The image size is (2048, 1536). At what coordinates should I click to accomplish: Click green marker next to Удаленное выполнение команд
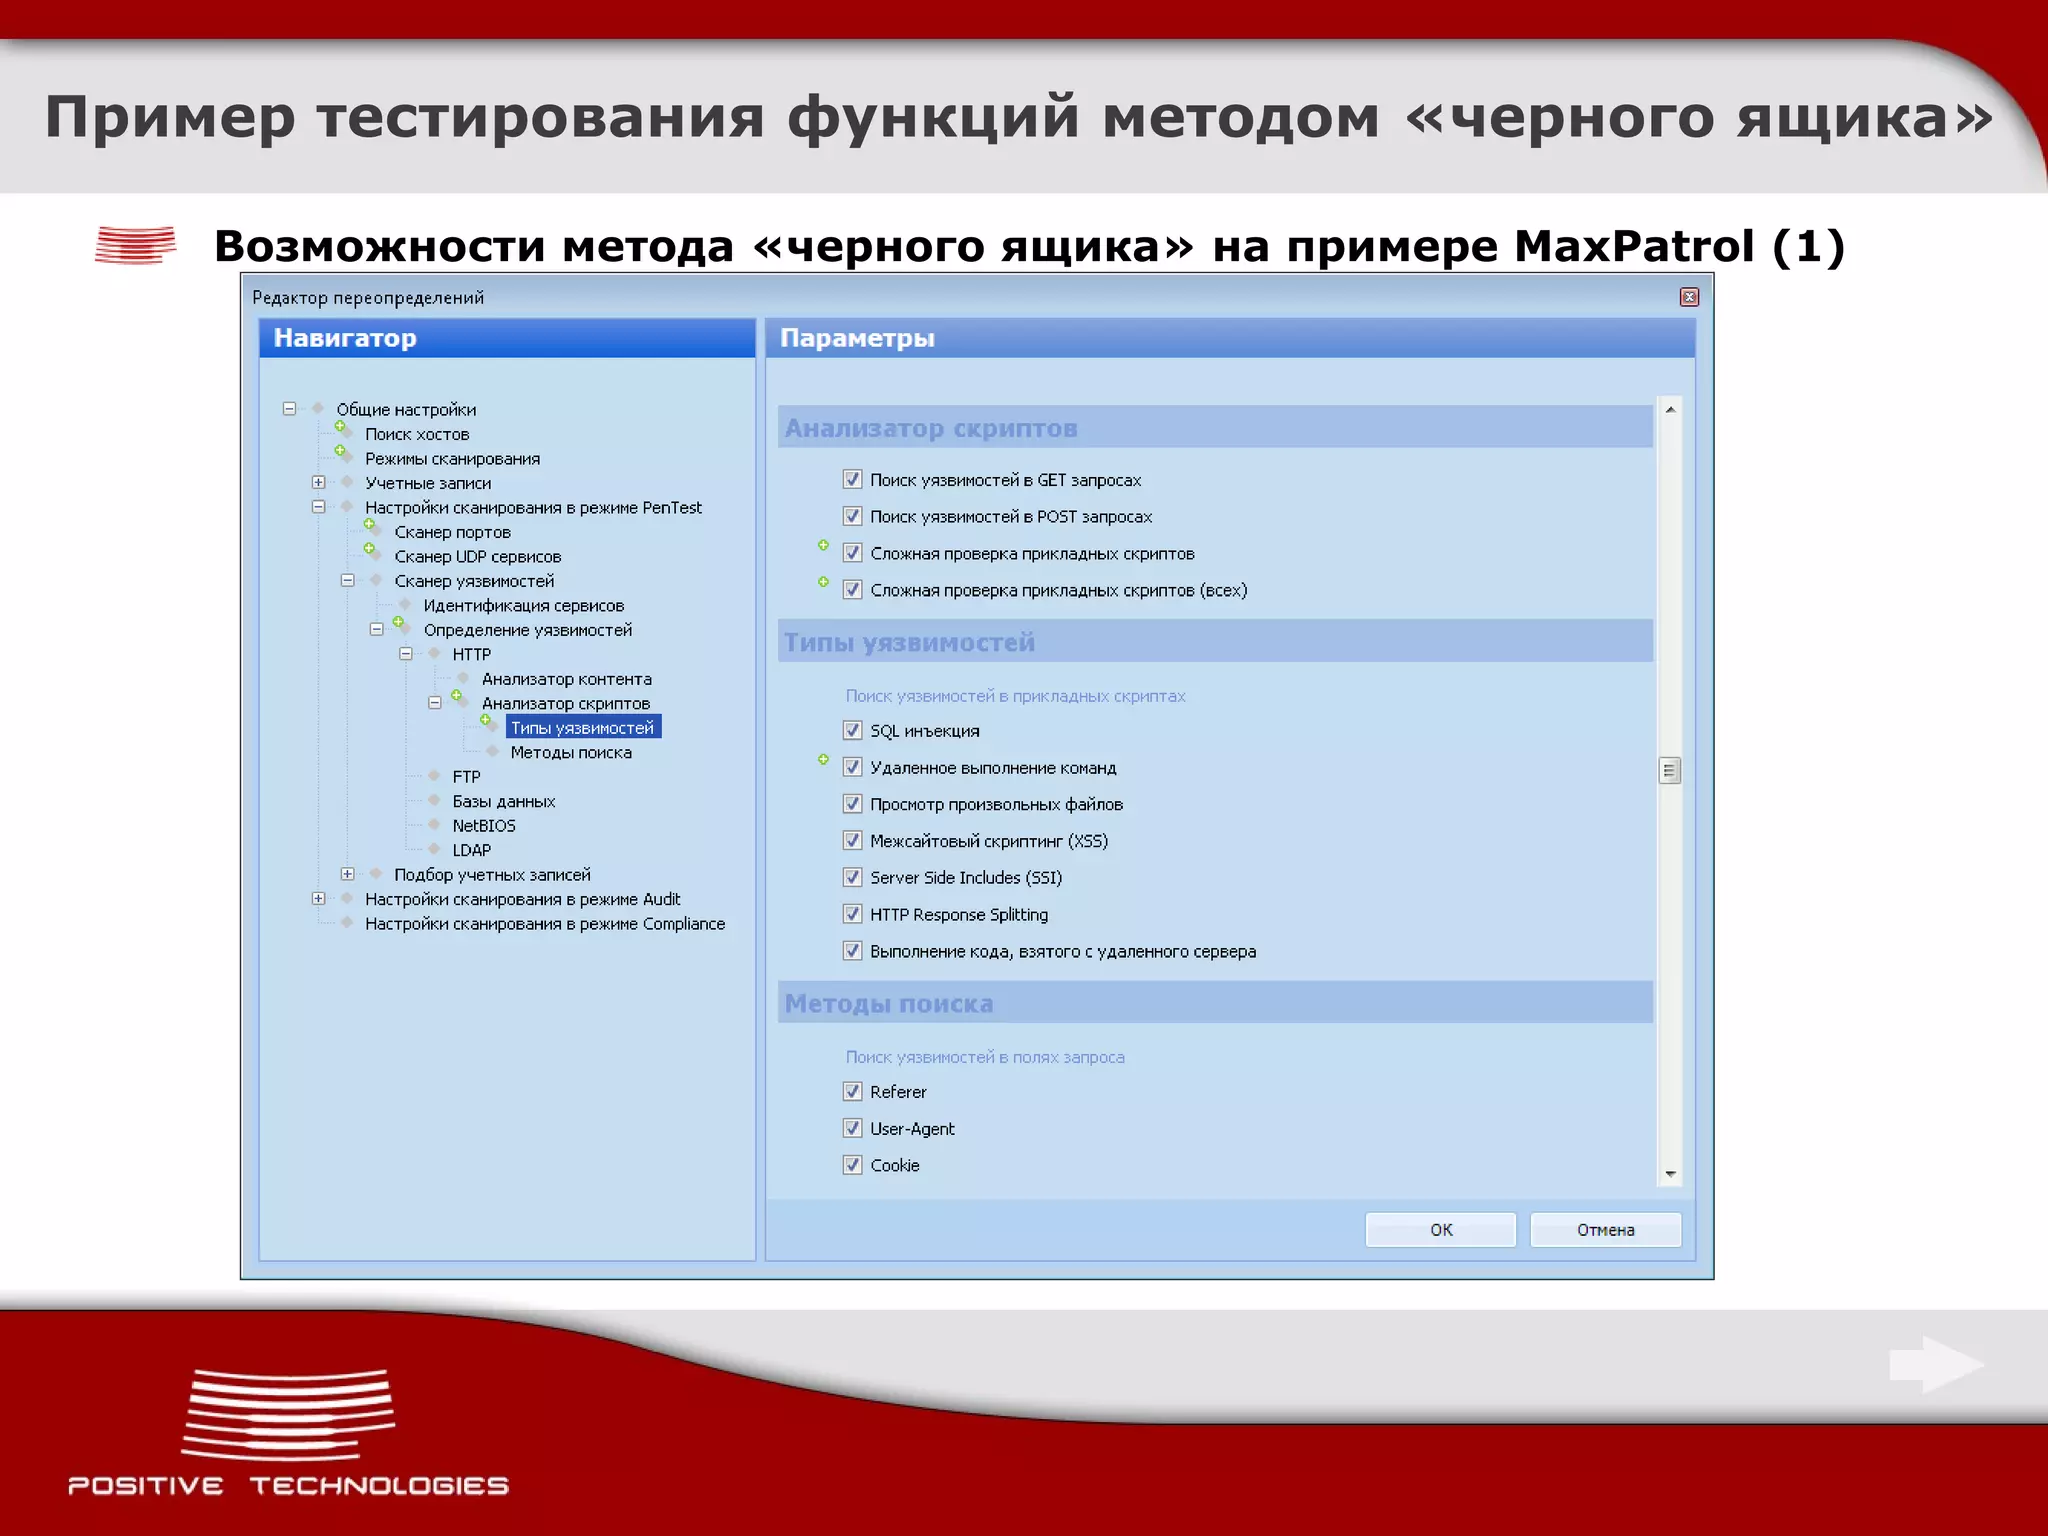pyautogui.click(x=823, y=760)
